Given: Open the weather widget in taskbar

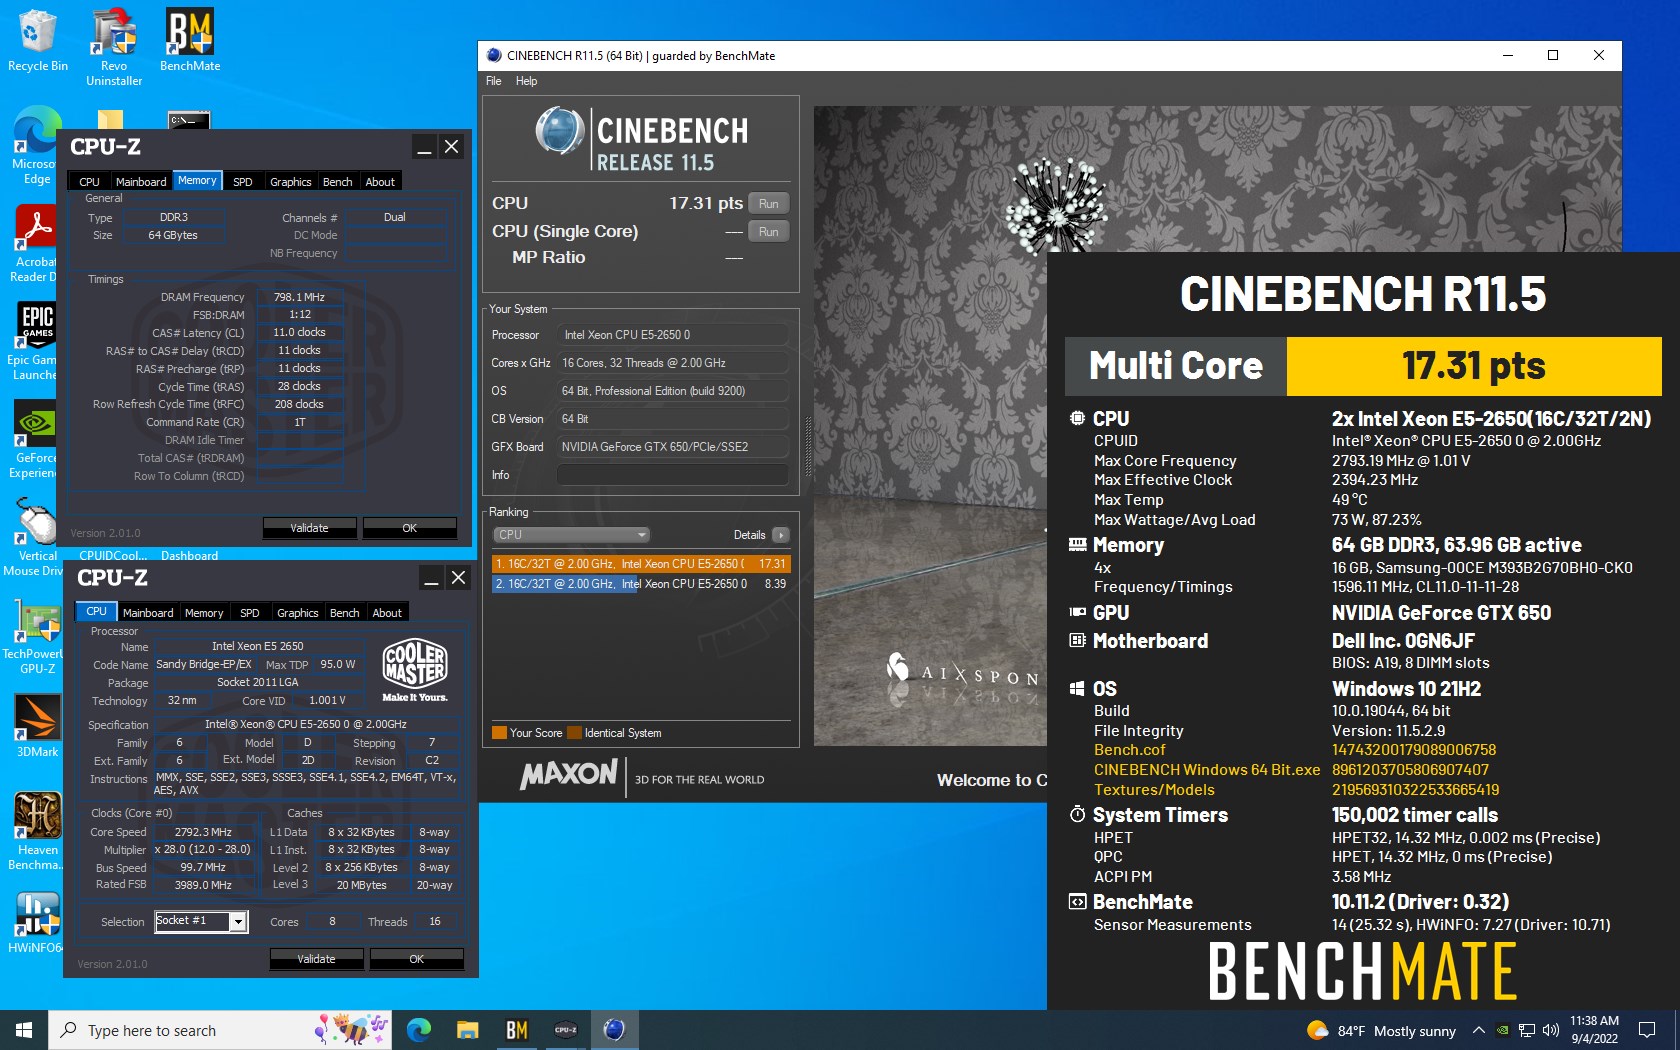Looking at the screenshot, I should 1381,1031.
